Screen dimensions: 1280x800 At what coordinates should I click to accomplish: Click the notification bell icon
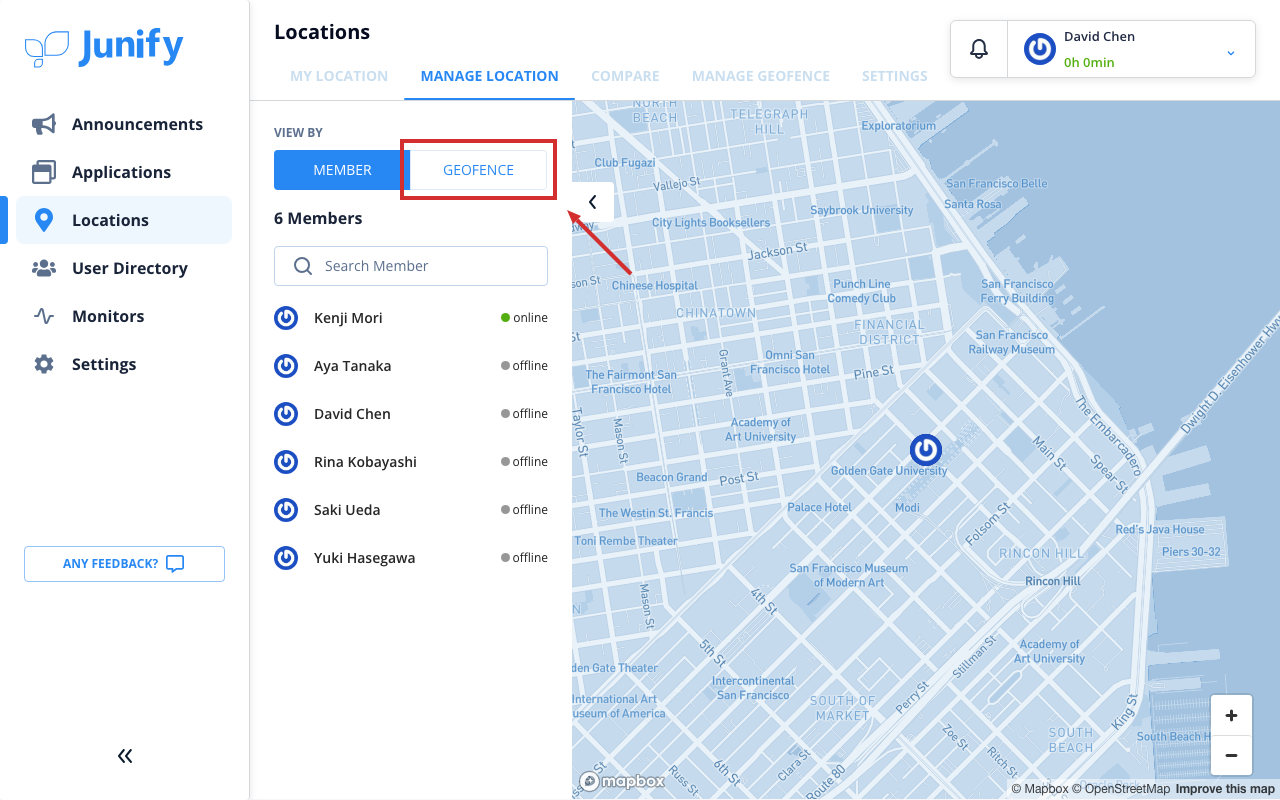(x=979, y=49)
